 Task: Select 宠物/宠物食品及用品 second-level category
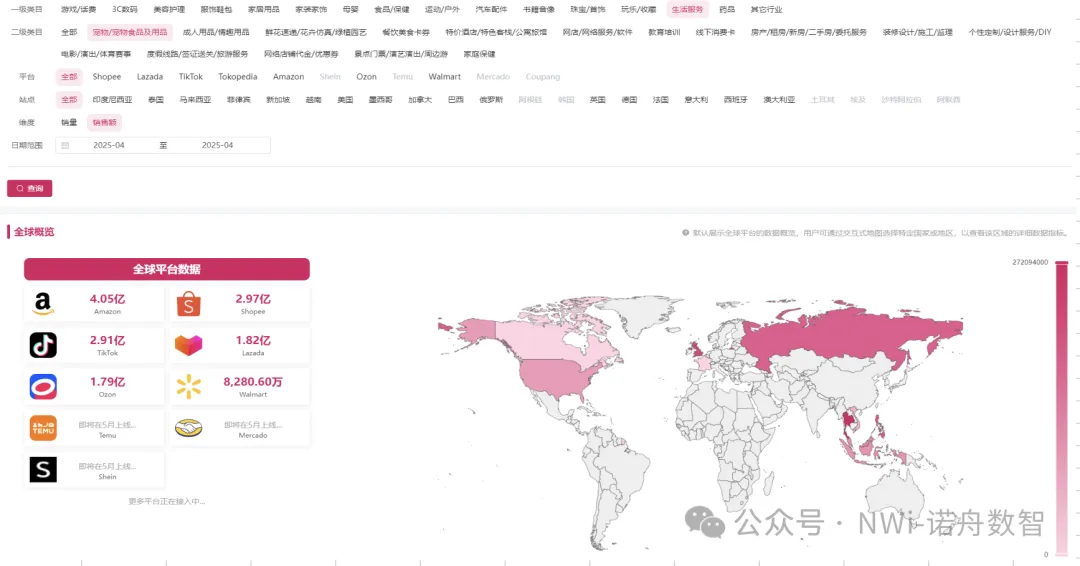pyautogui.click(x=130, y=32)
